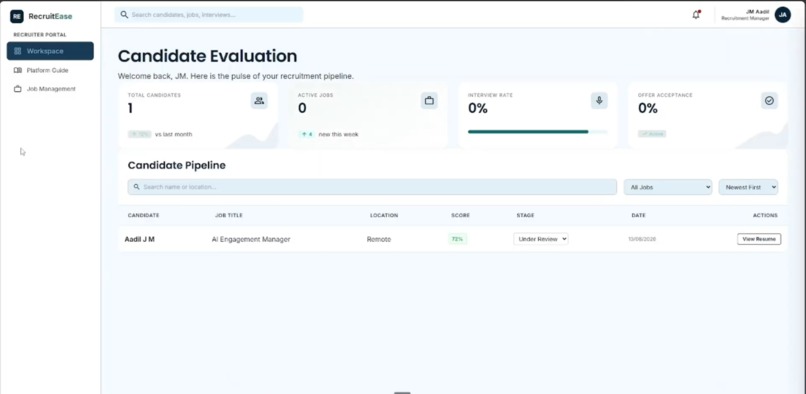Click the Candidate column header

(x=143, y=216)
